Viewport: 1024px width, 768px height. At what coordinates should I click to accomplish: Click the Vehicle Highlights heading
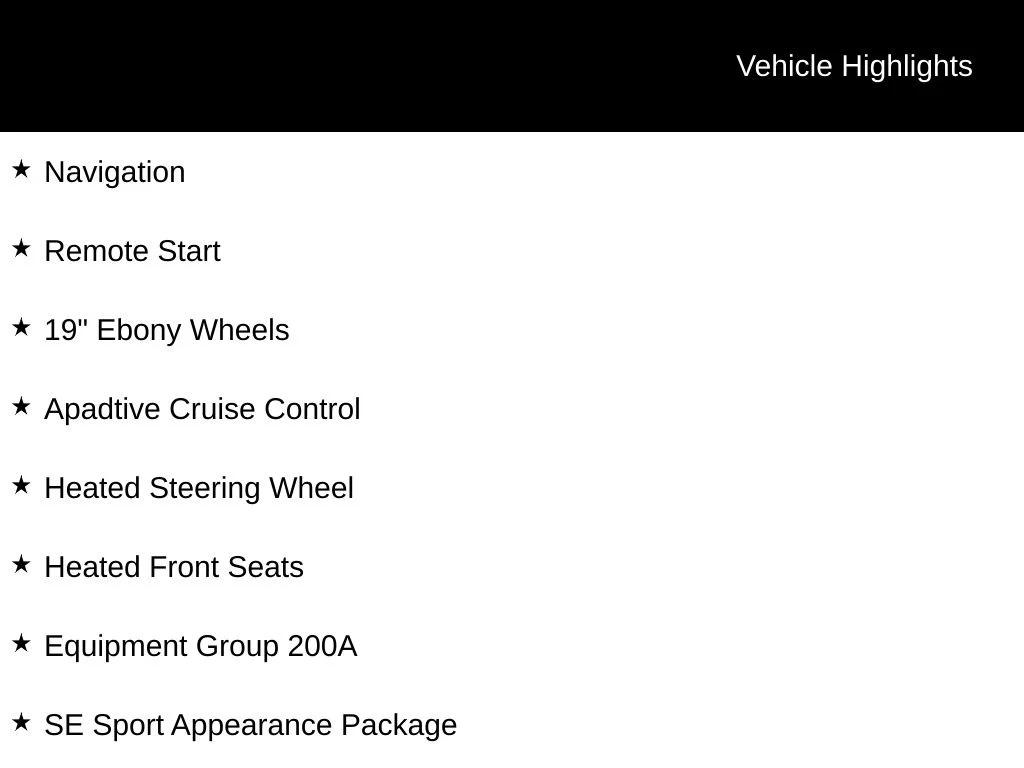coord(854,67)
